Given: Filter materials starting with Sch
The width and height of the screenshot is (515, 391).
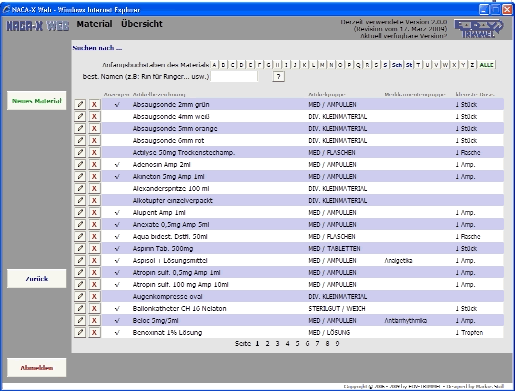Looking at the screenshot, I should point(397,65).
